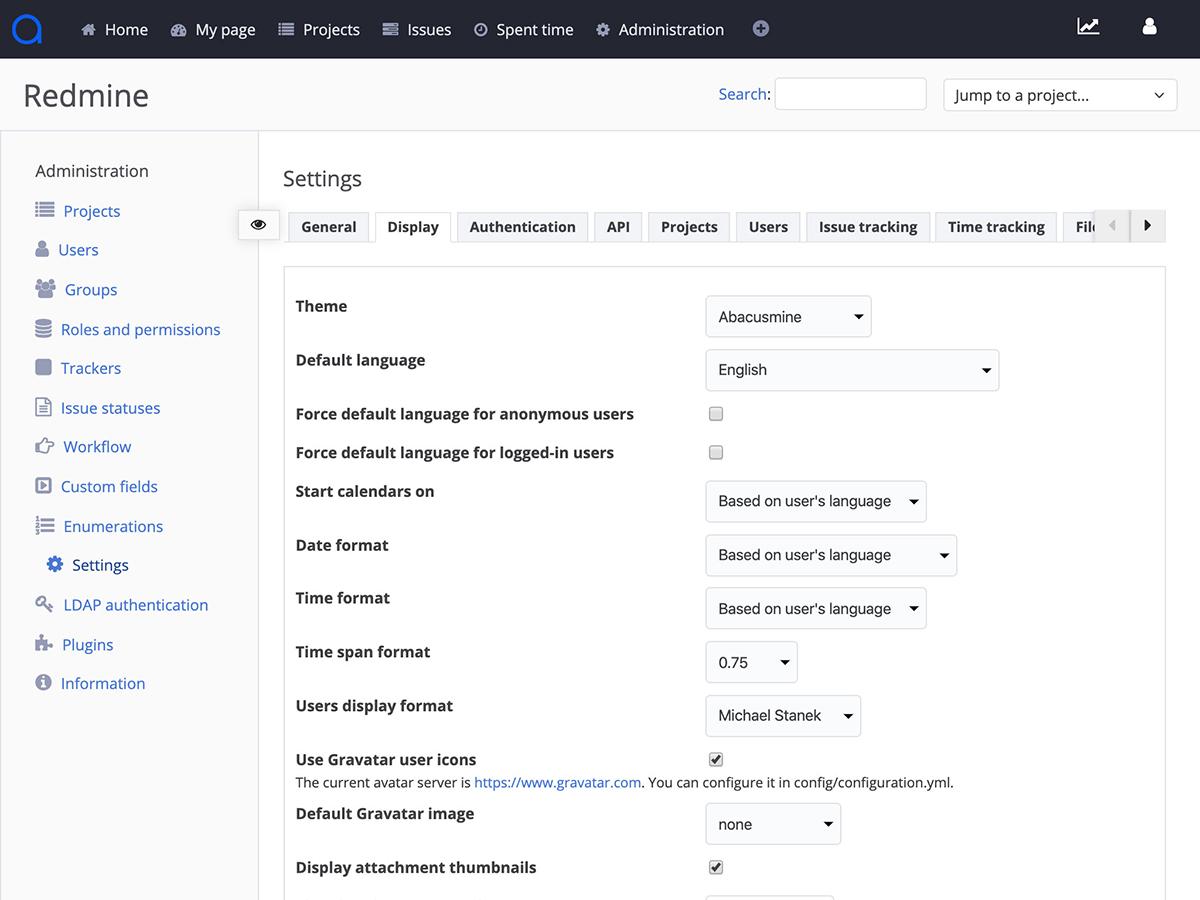1200x900 pixels.
Task: Open the Time format dropdown
Action: pos(816,609)
